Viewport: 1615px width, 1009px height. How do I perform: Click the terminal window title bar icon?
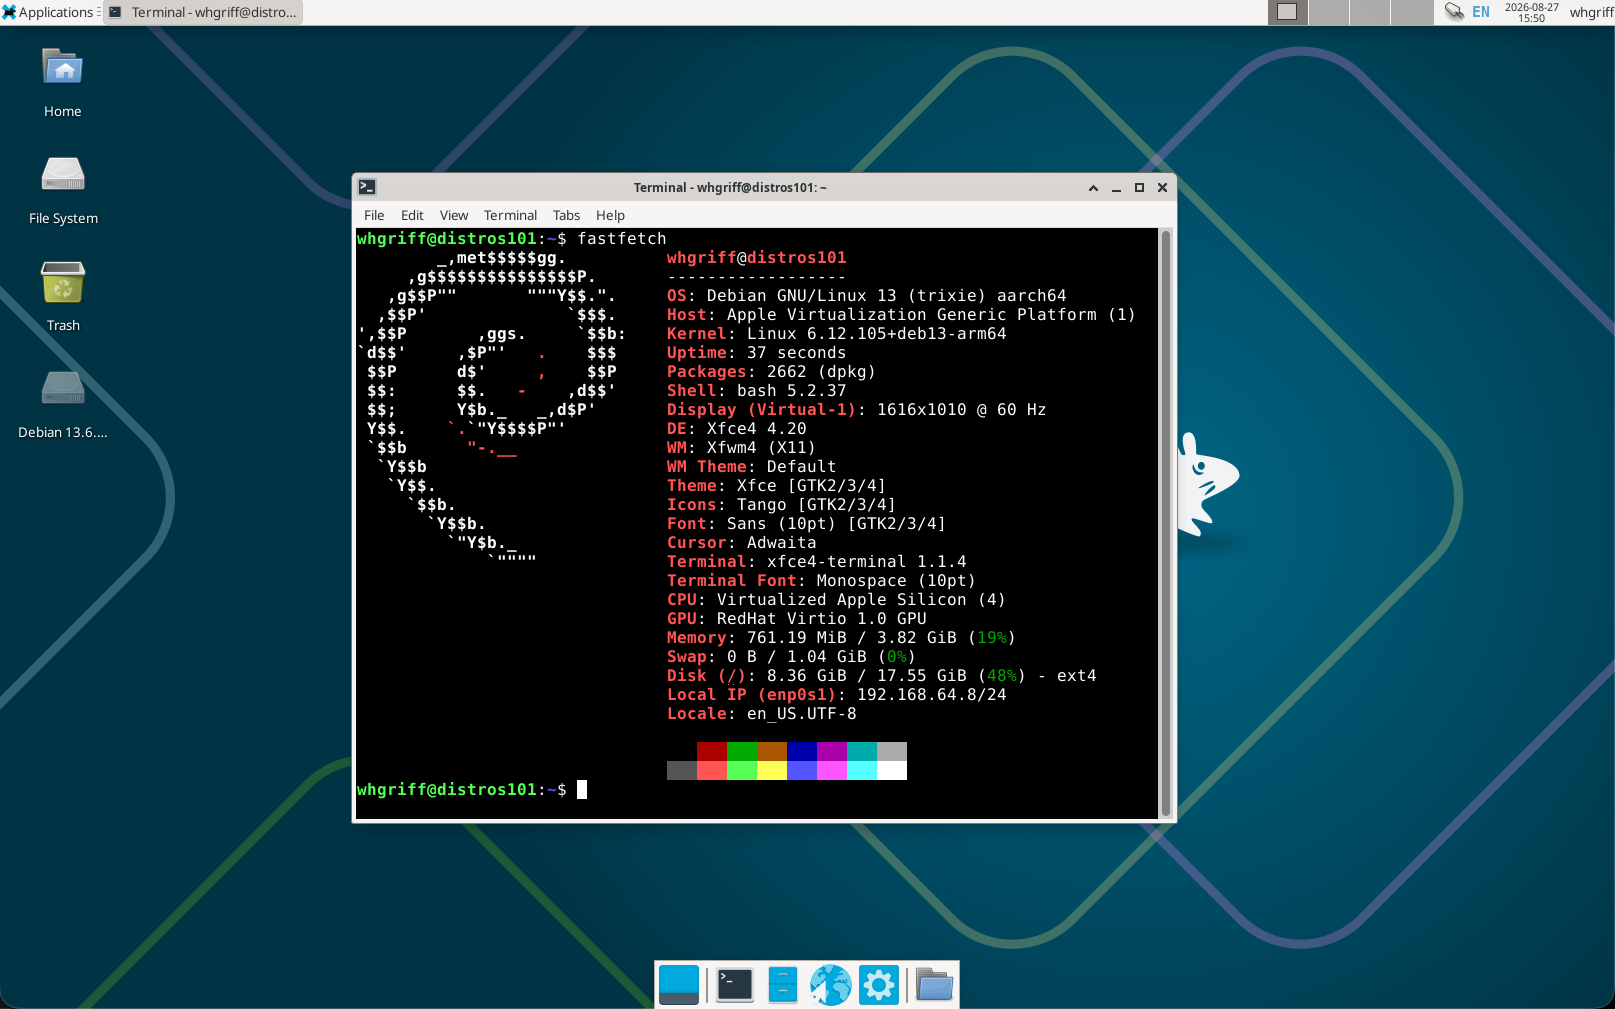tap(367, 187)
